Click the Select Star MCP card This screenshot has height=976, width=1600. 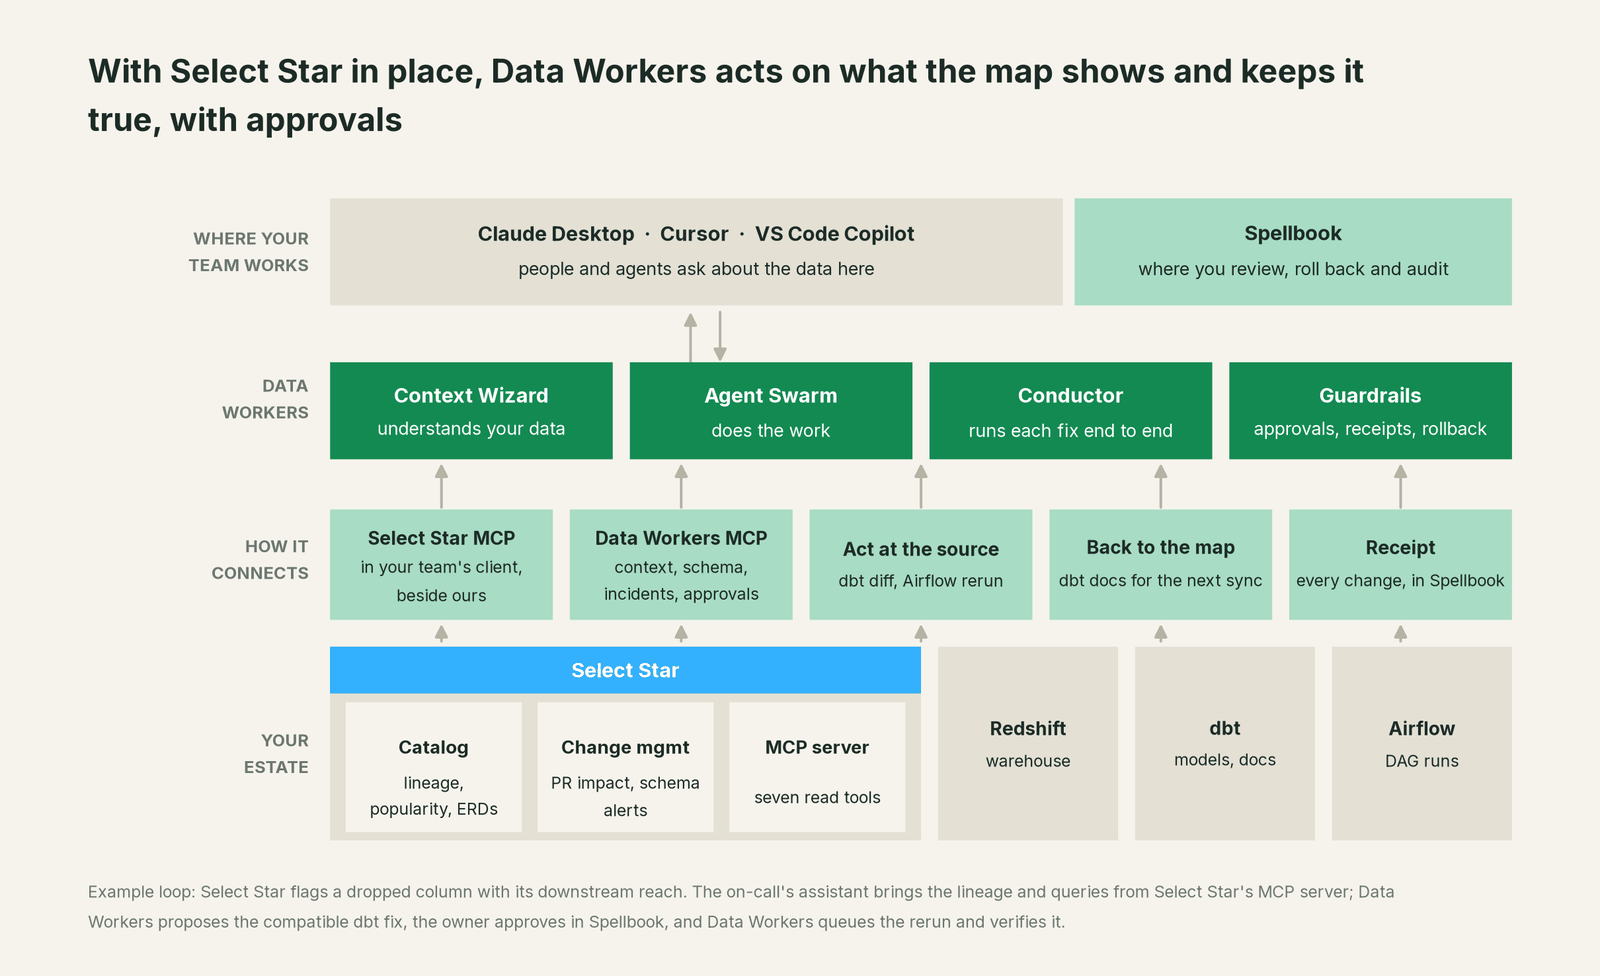(x=441, y=565)
